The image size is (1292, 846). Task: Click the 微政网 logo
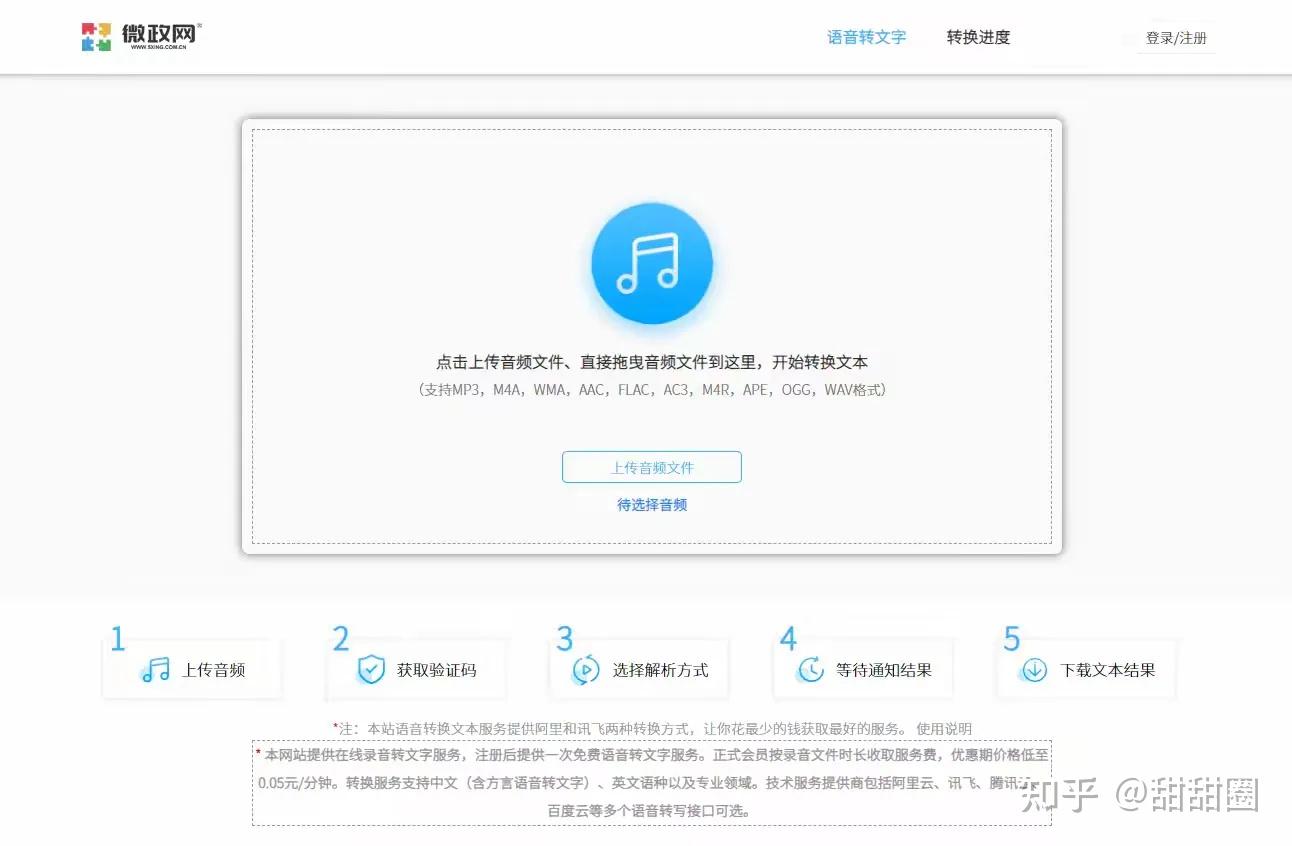pos(141,36)
